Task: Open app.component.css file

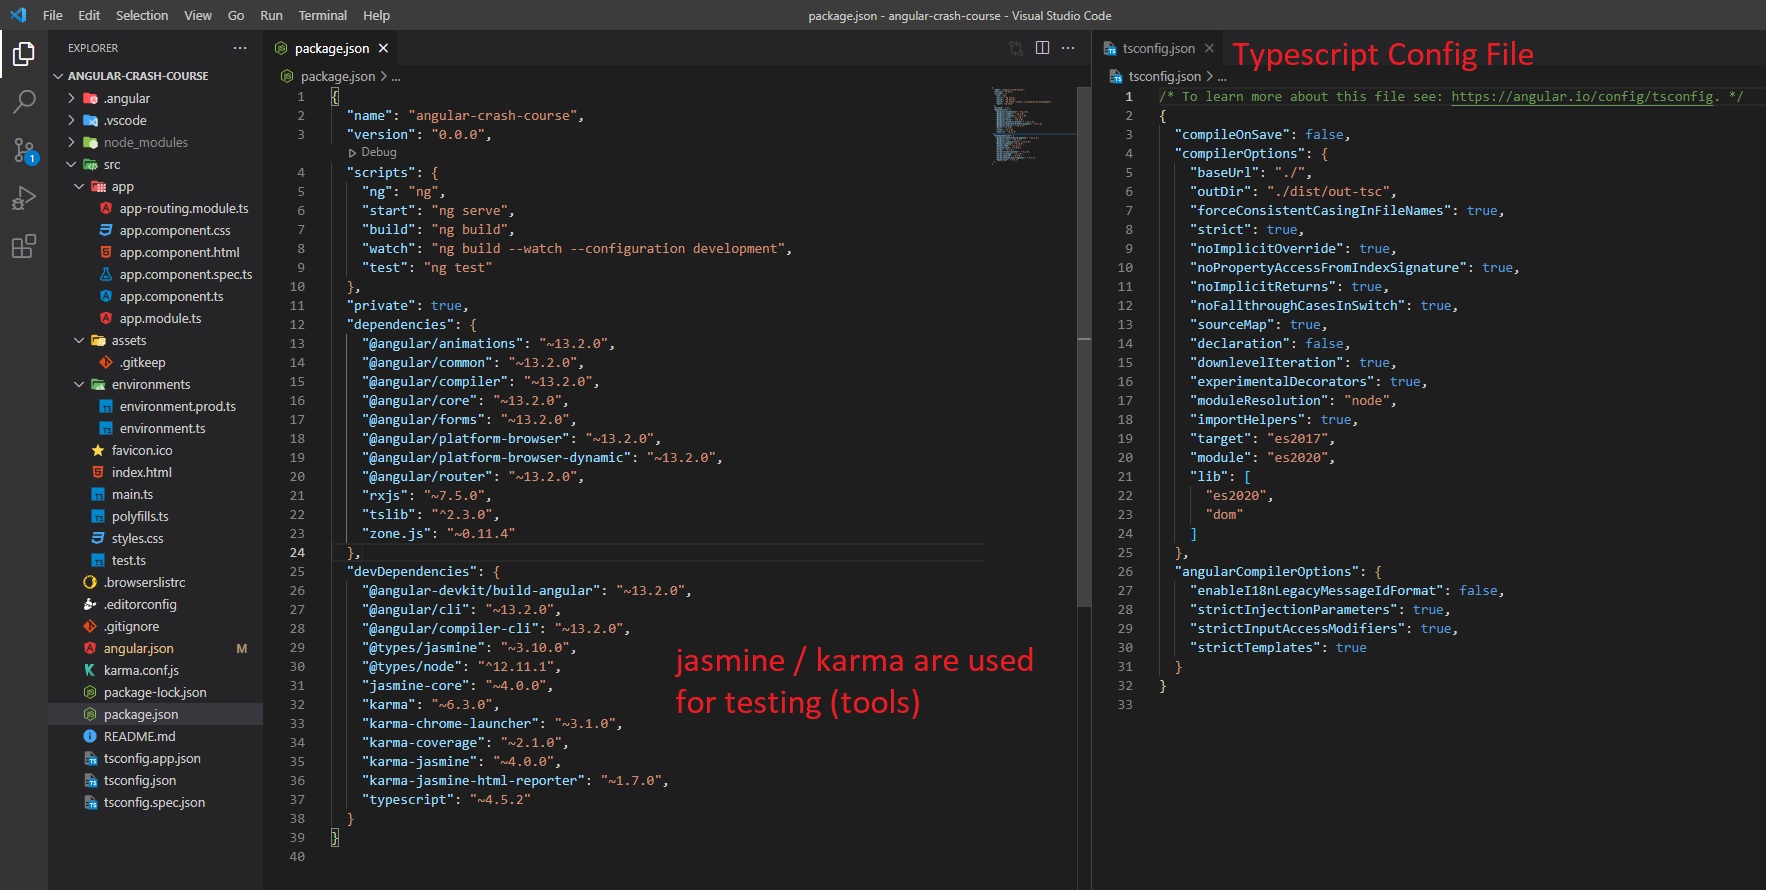Action: [x=155, y=230]
